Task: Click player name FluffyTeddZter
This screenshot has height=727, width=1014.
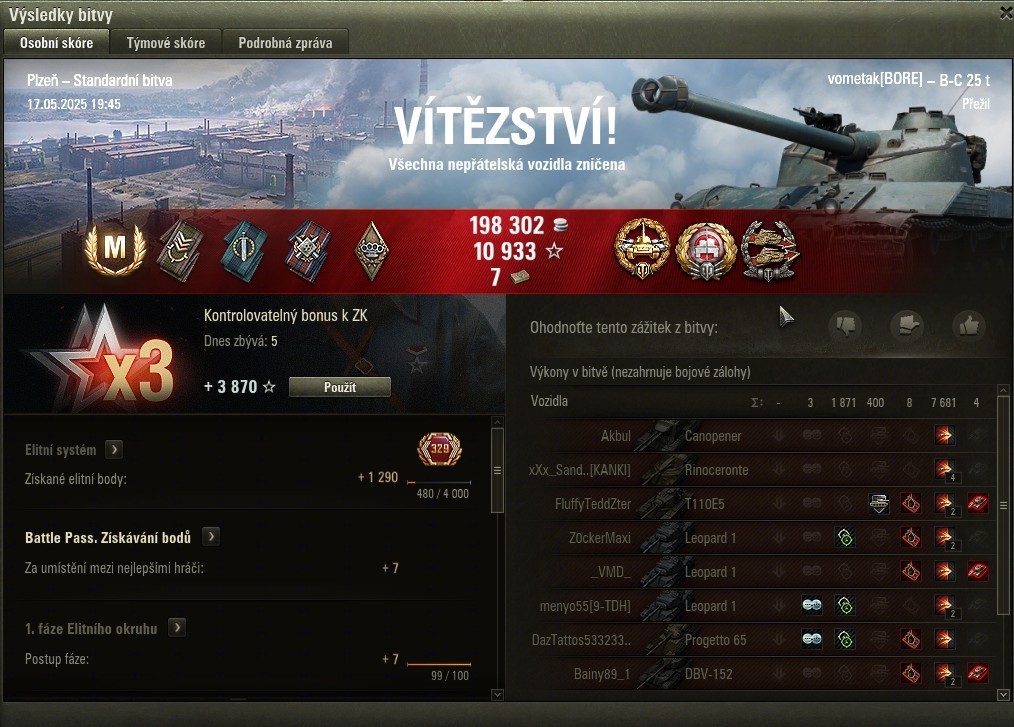Action: click(x=592, y=504)
